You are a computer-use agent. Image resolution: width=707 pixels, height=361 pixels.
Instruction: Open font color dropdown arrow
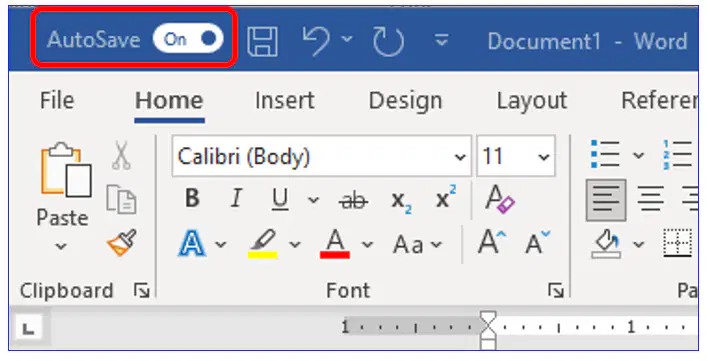pyautogui.click(x=367, y=244)
